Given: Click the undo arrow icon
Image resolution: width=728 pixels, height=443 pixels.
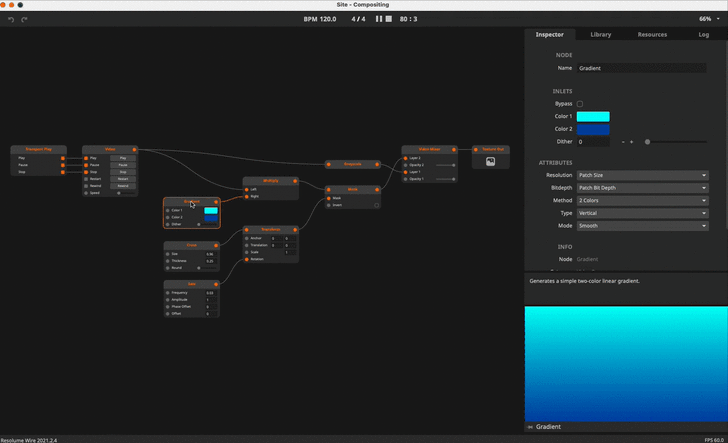Looking at the screenshot, I should [11, 19].
